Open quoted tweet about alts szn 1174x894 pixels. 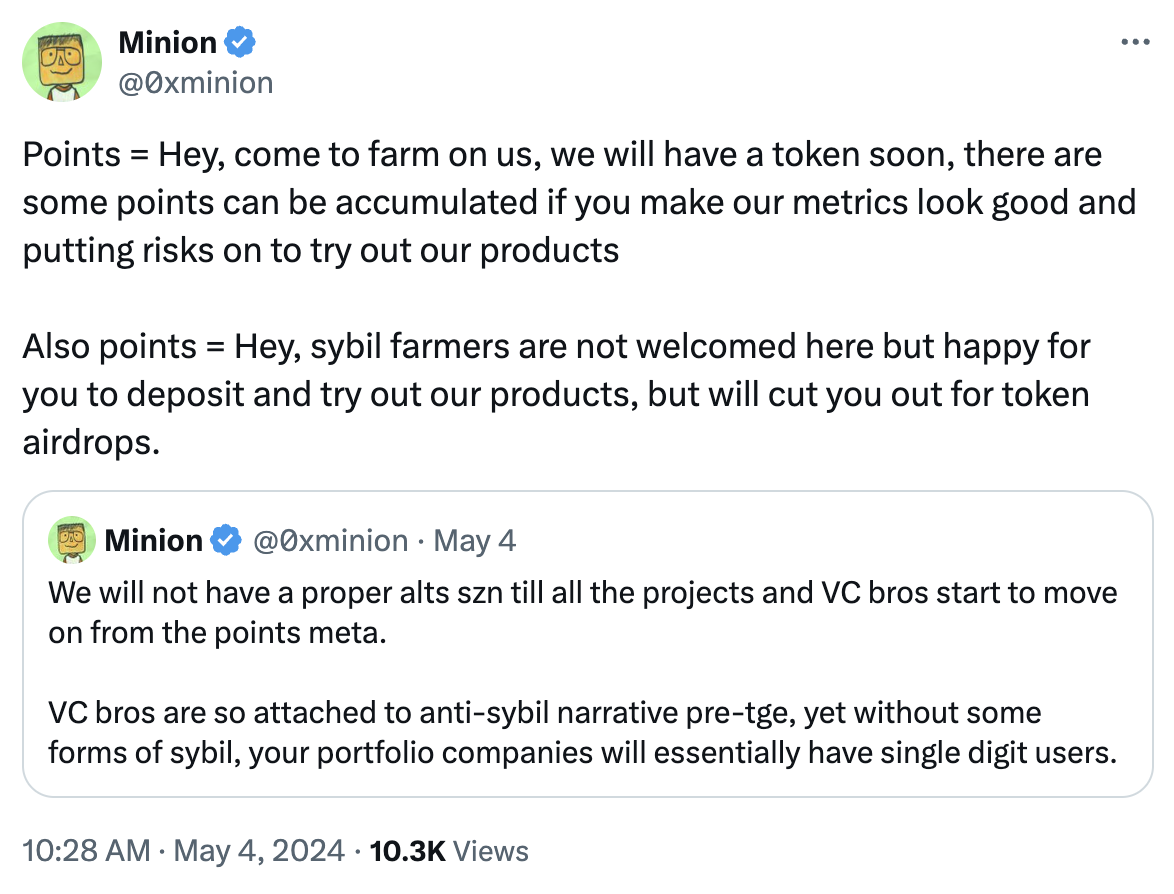click(588, 644)
